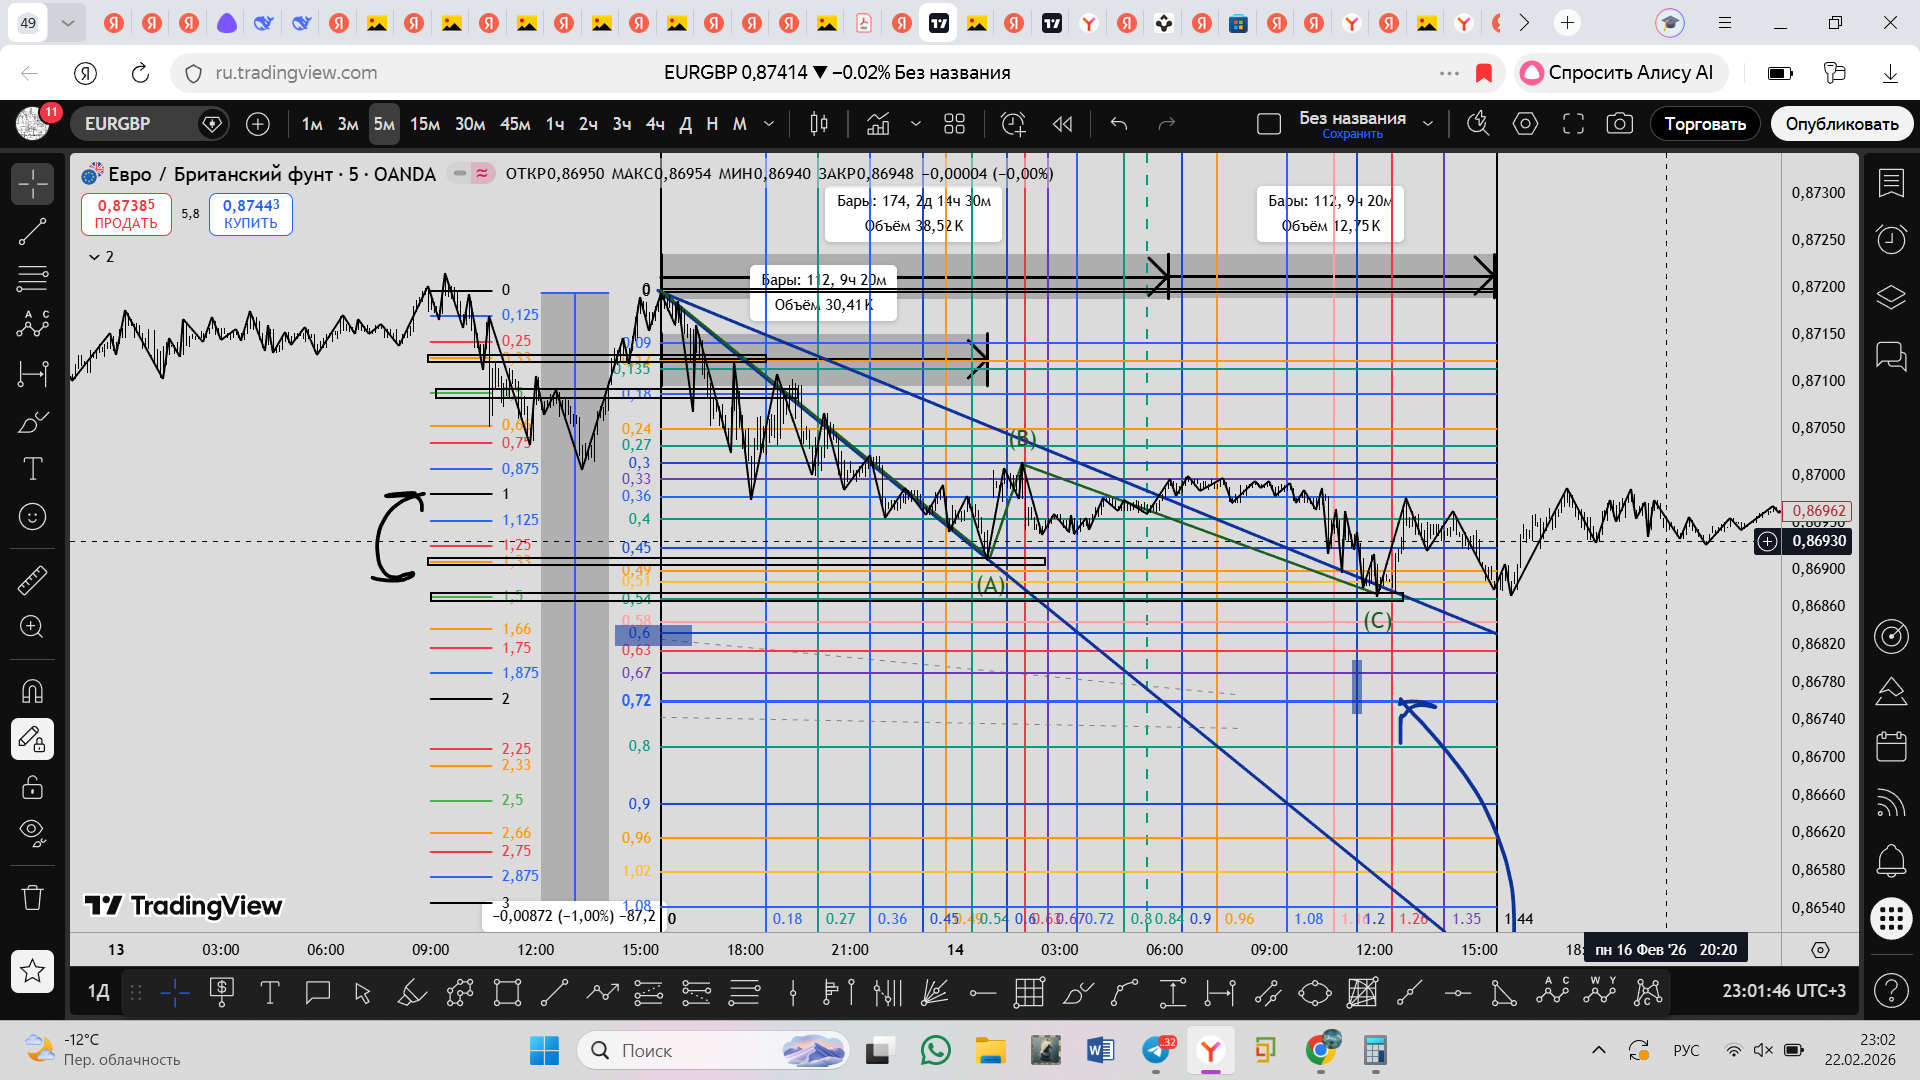Select the 1ч timeframe

[x=555, y=124]
